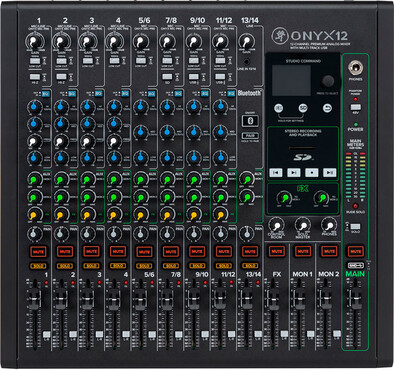
Task: Tap the L-R assign button on channel 1
Action: [46, 334]
